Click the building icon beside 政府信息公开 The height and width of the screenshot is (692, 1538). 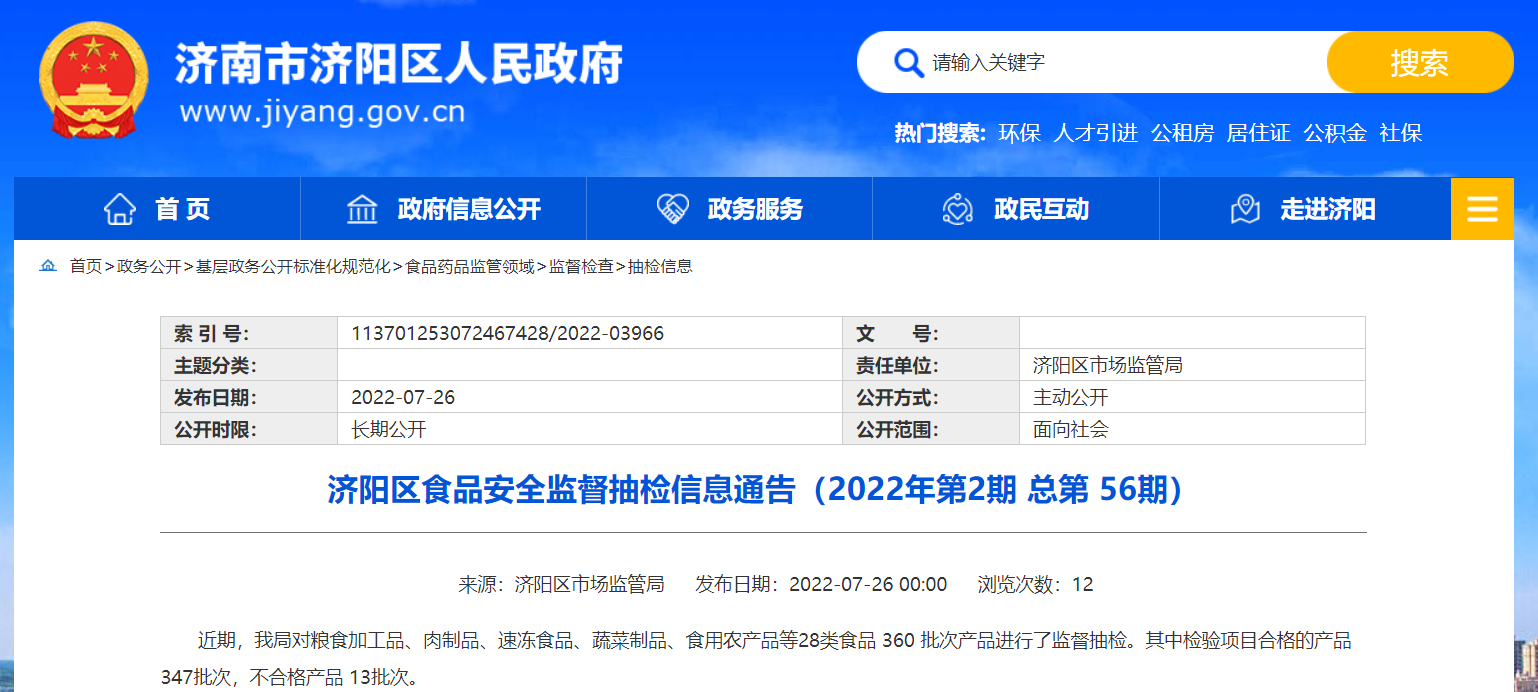(361, 209)
